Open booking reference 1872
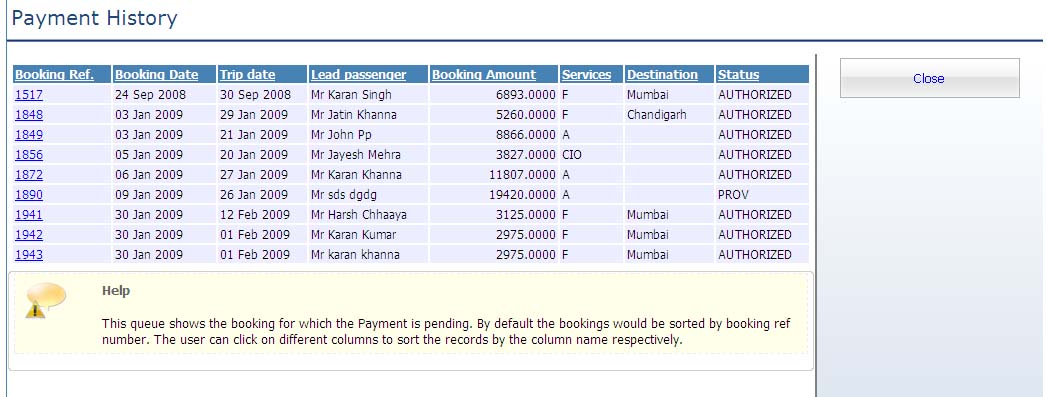 pyautogui.click(x=29, y=175)
